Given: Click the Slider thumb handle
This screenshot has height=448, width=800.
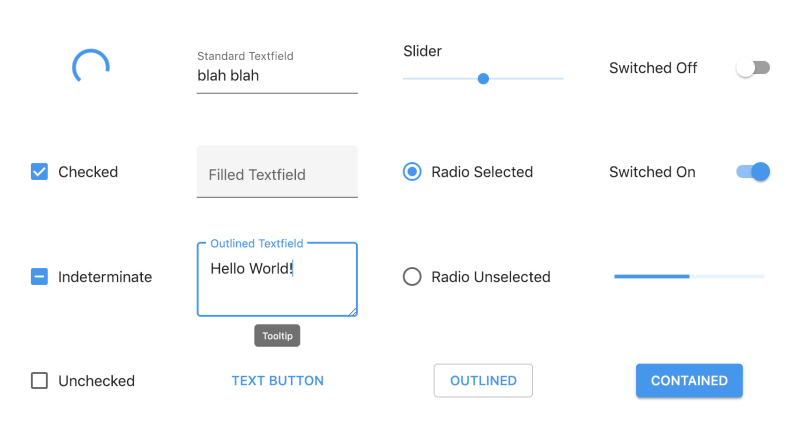Looking at the screenshot, I should 483,79.
